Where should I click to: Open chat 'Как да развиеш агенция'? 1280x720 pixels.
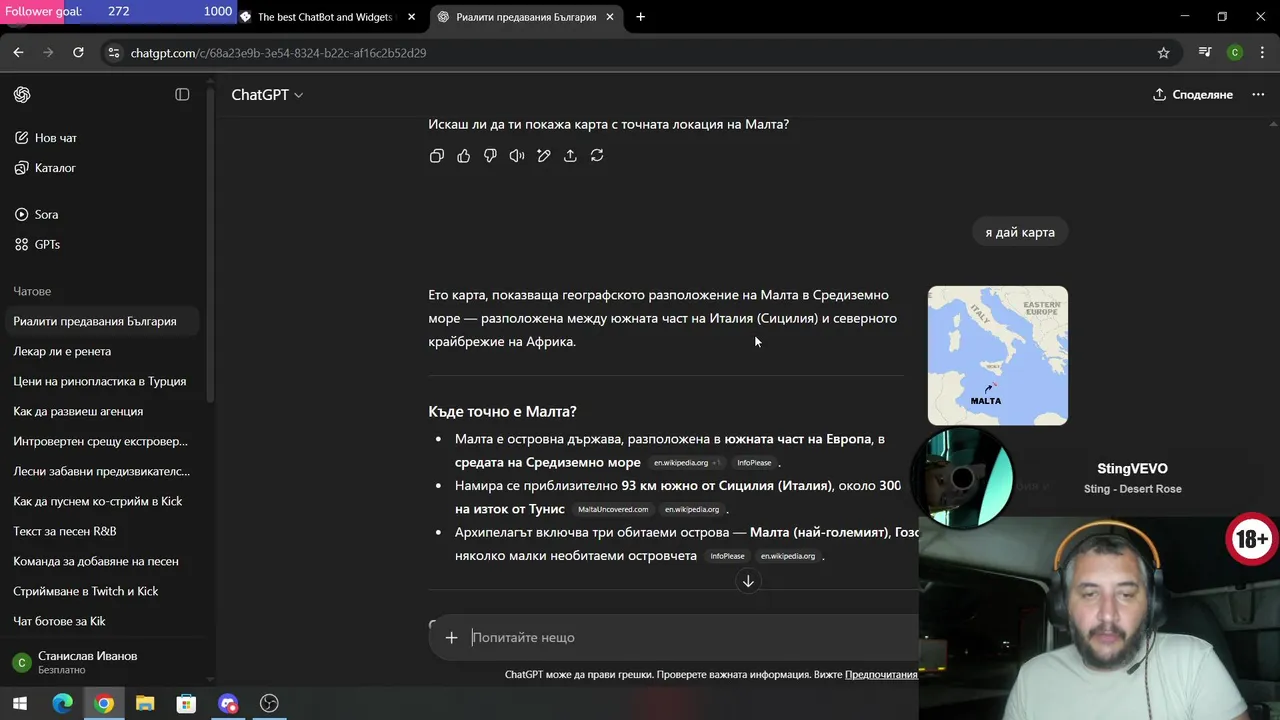pos(103,412)
